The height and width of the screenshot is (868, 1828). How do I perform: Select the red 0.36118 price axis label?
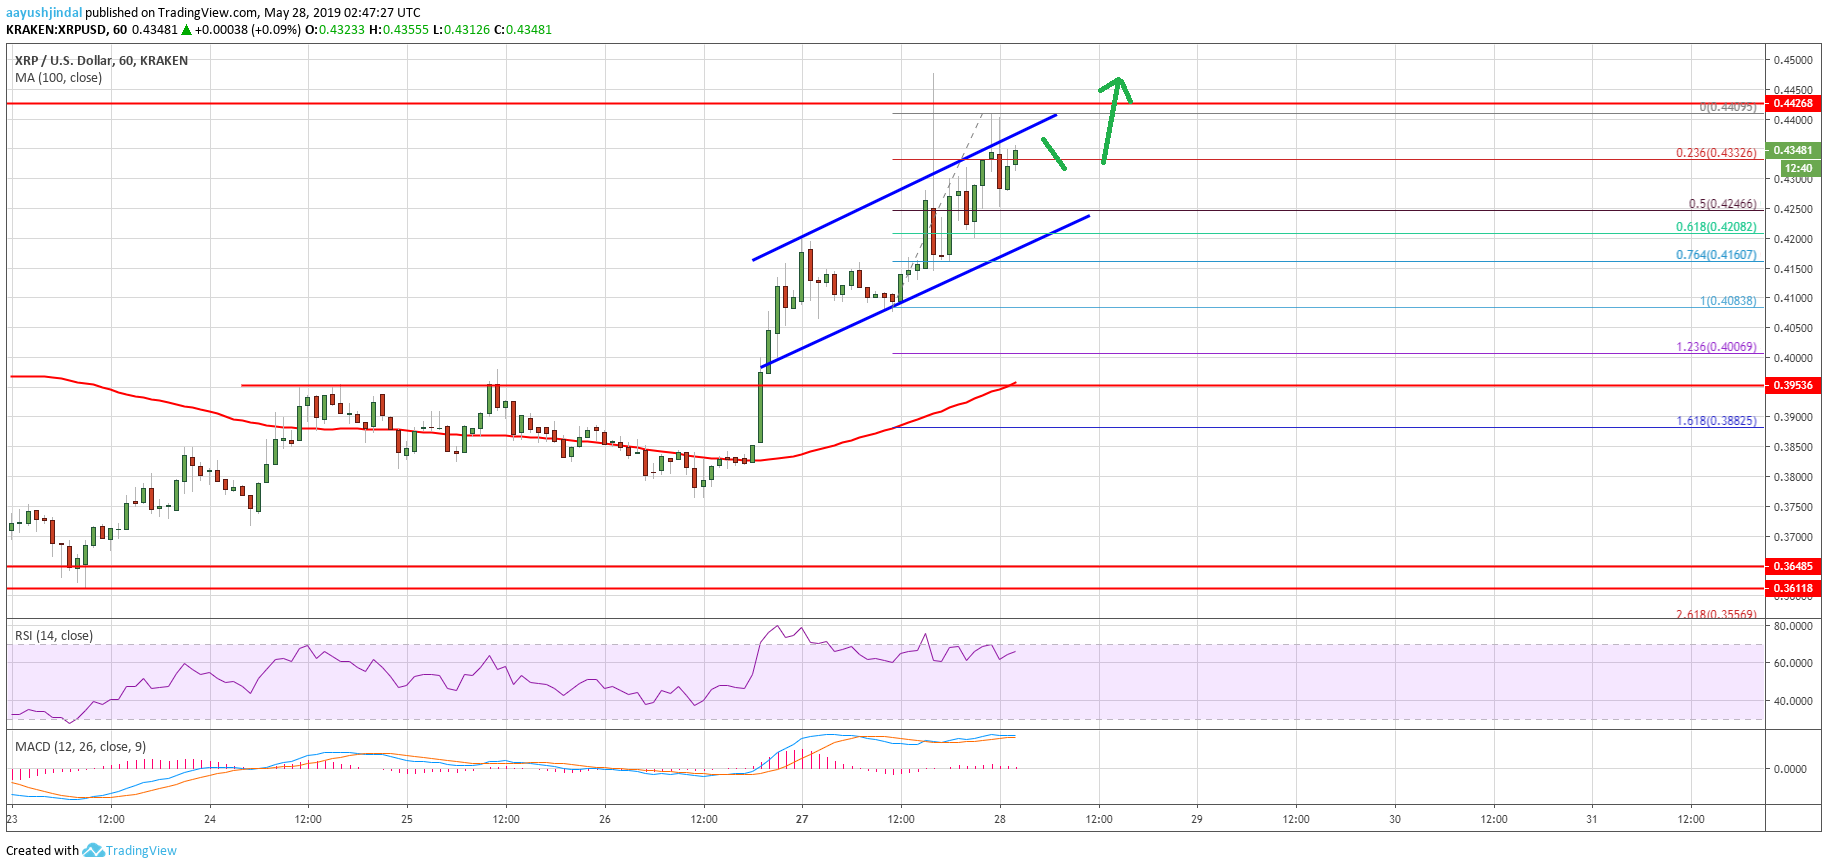point(1792,588)
